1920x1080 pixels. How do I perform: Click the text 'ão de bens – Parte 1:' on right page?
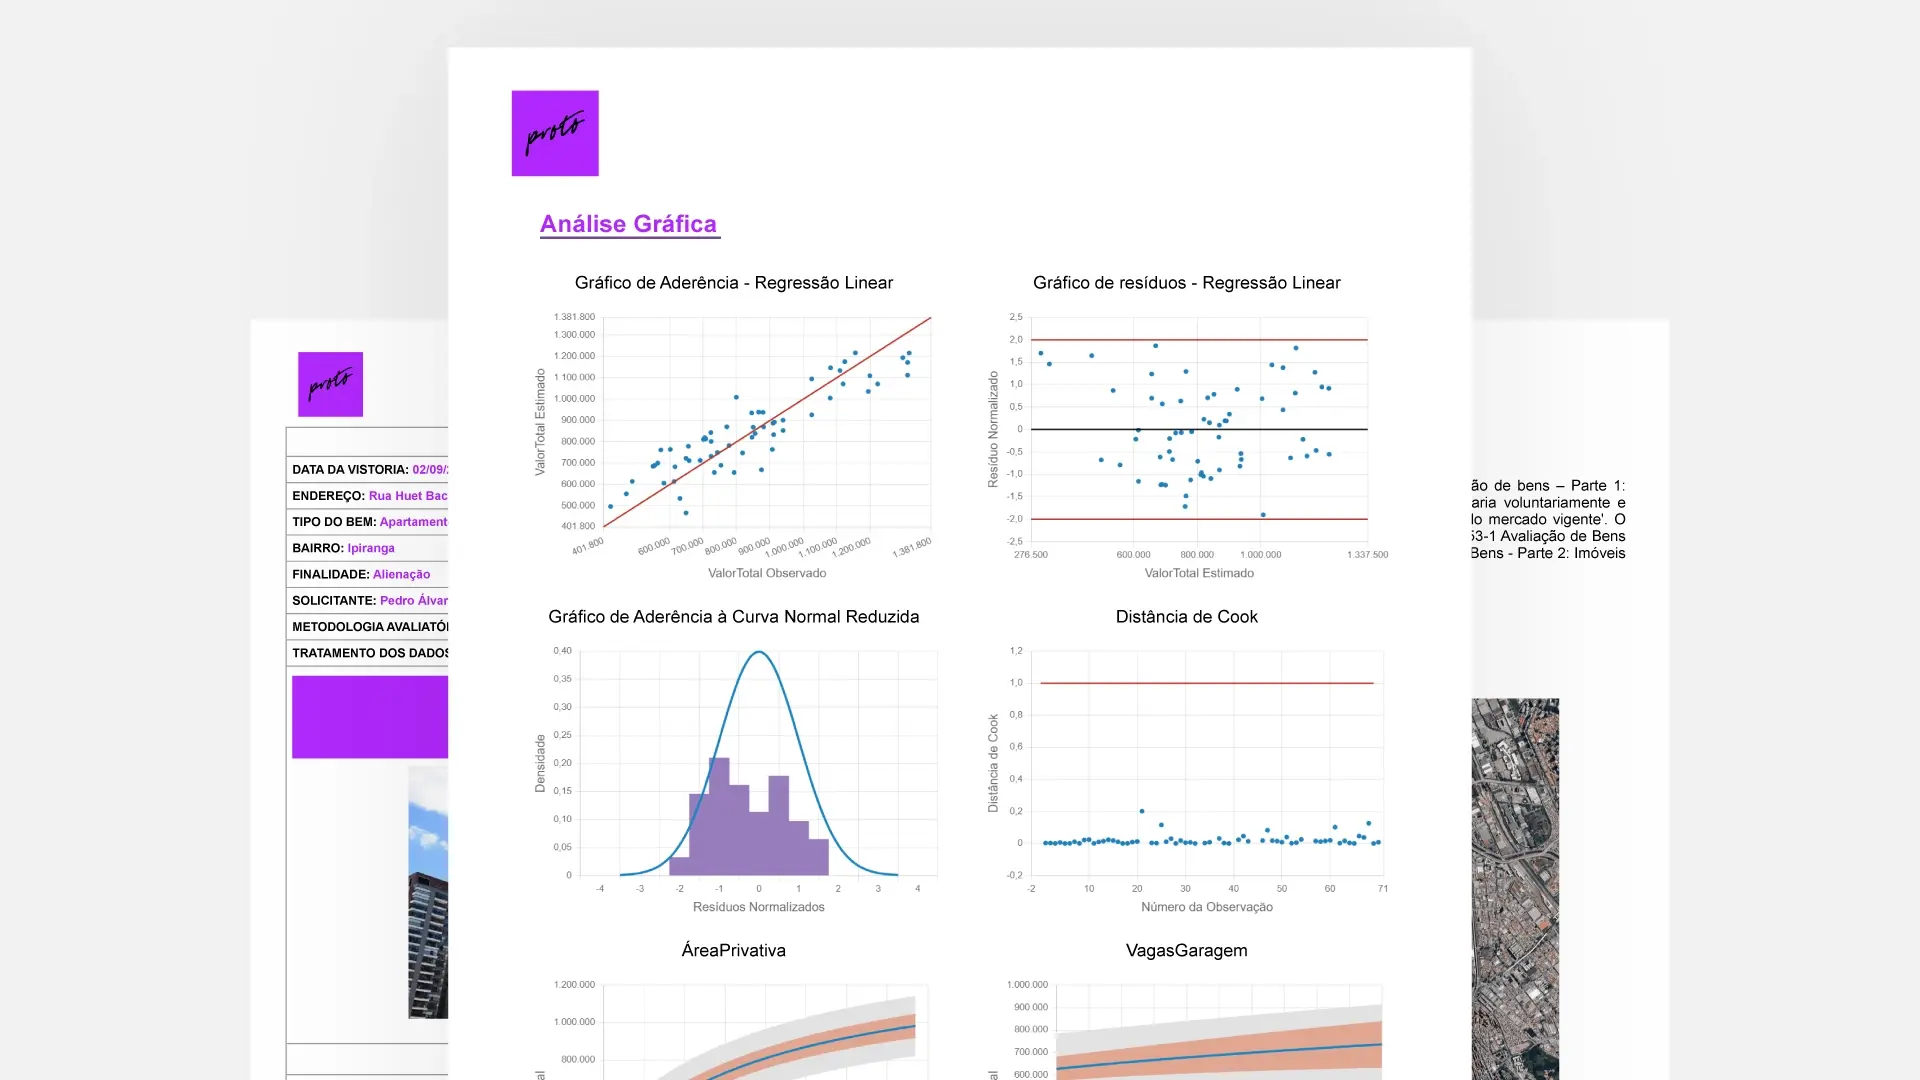1548,486
